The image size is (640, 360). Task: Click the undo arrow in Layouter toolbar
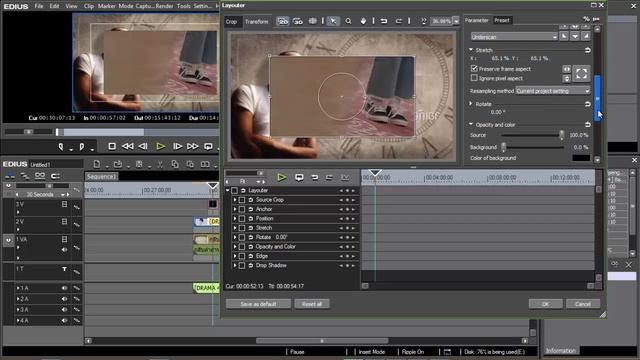(x=384, y=21)
